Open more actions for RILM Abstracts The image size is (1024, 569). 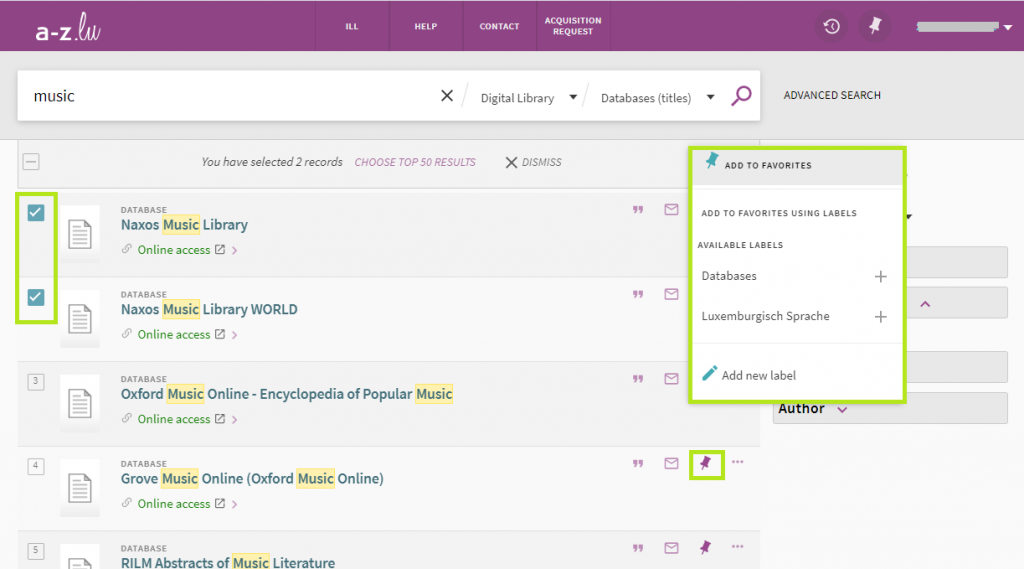click(737, 547)
